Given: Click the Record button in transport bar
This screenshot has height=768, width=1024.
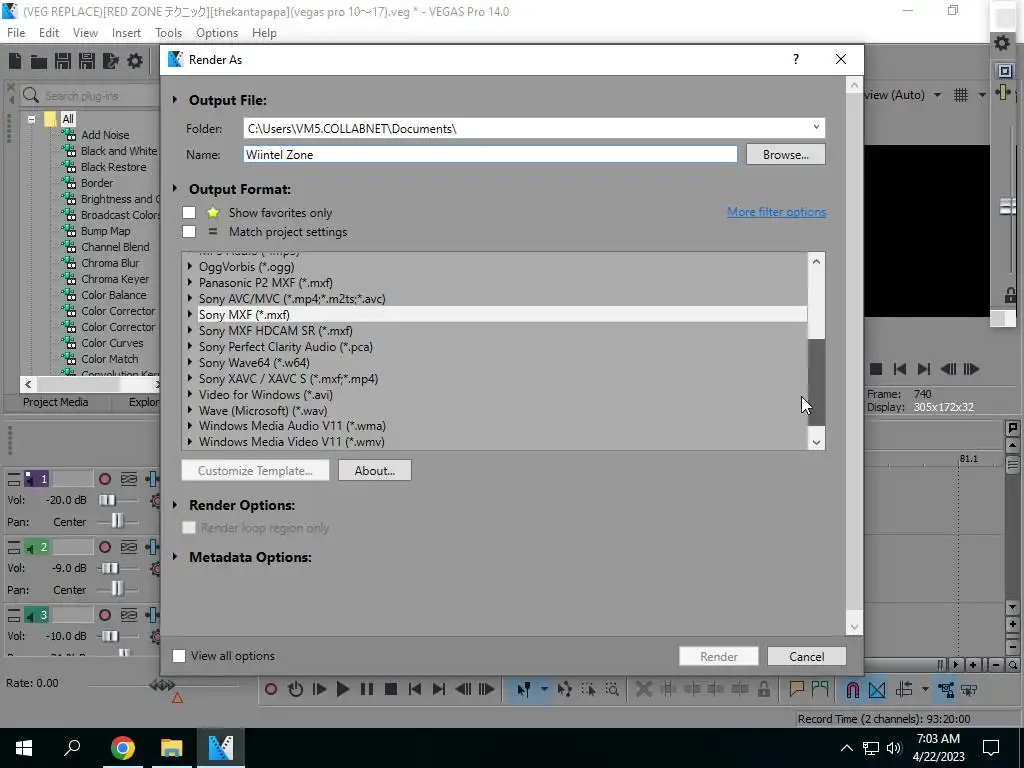Looking at the screenshot, I should (271, 689).
